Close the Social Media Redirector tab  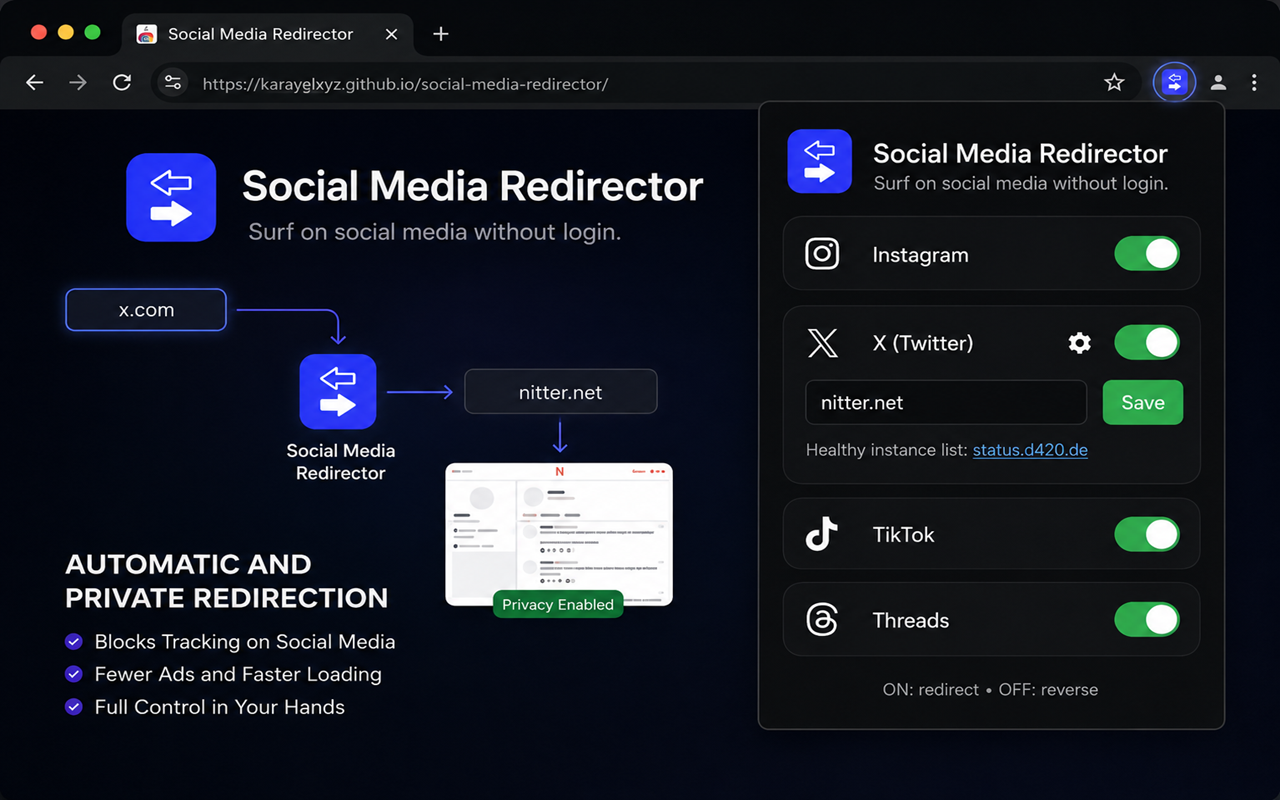[392, 34]
